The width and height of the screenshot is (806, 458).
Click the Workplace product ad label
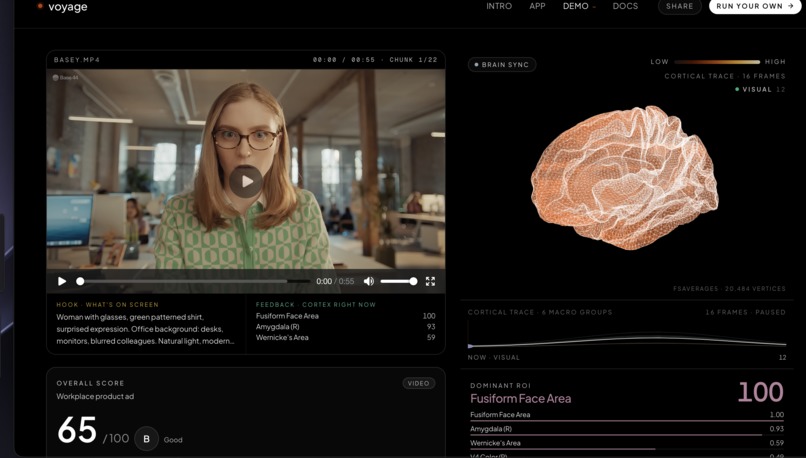point(95,396)
